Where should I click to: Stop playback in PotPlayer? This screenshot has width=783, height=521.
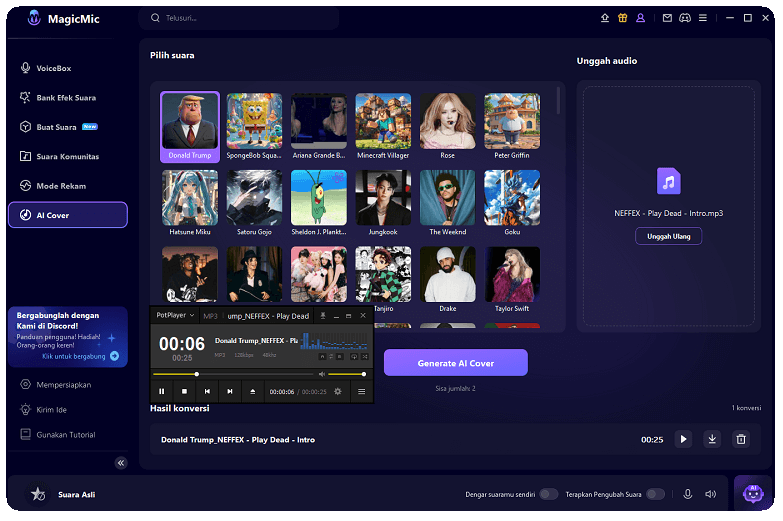click(184, 391)
